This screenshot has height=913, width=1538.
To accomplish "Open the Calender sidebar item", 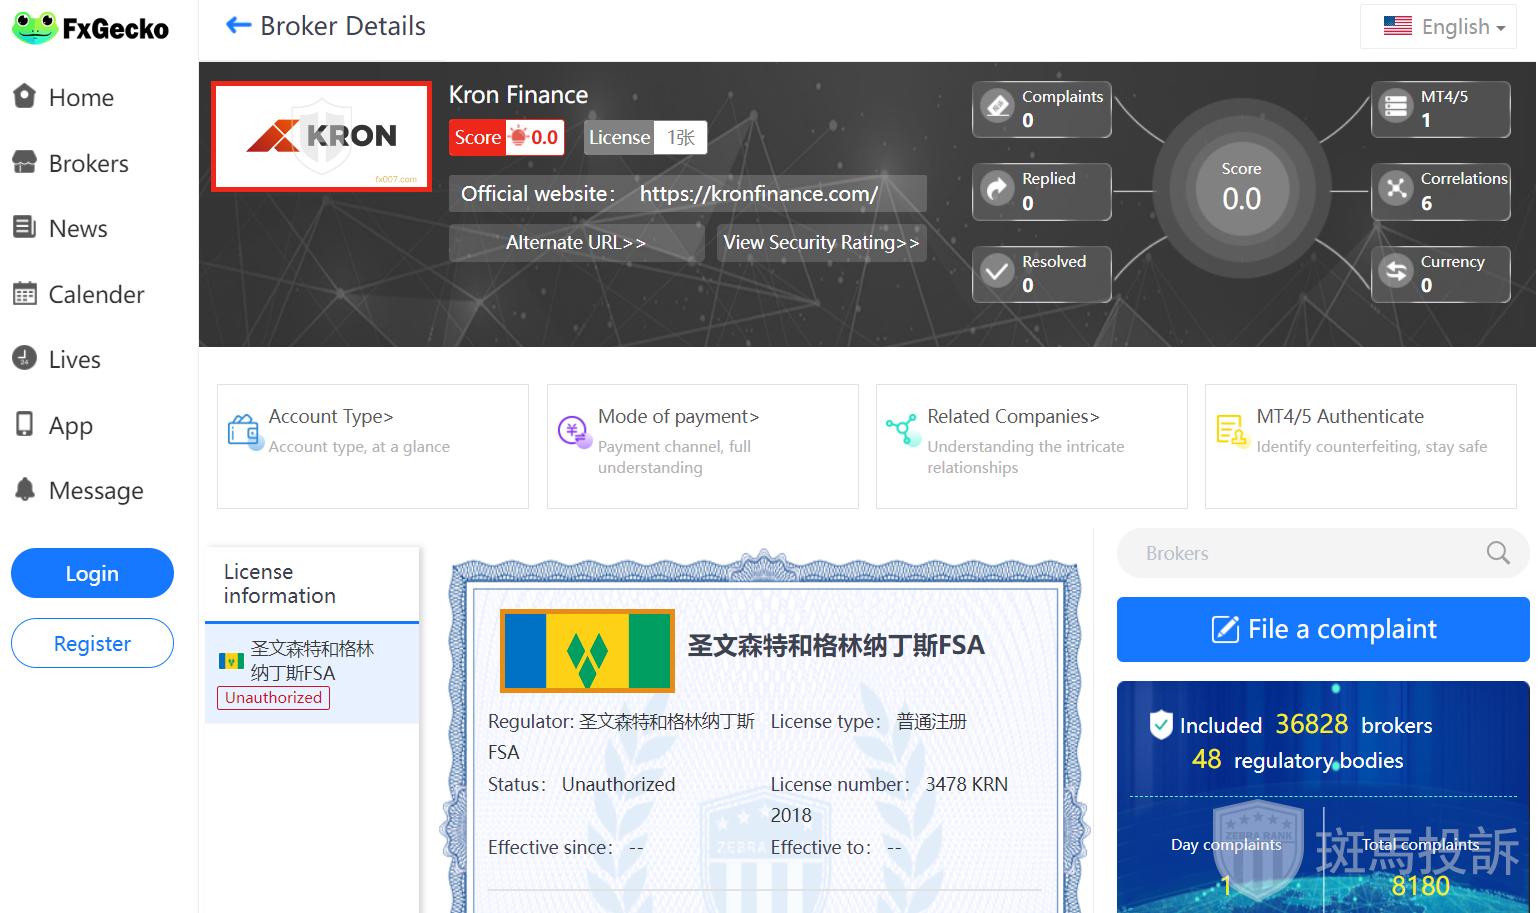I will (96, 295).
